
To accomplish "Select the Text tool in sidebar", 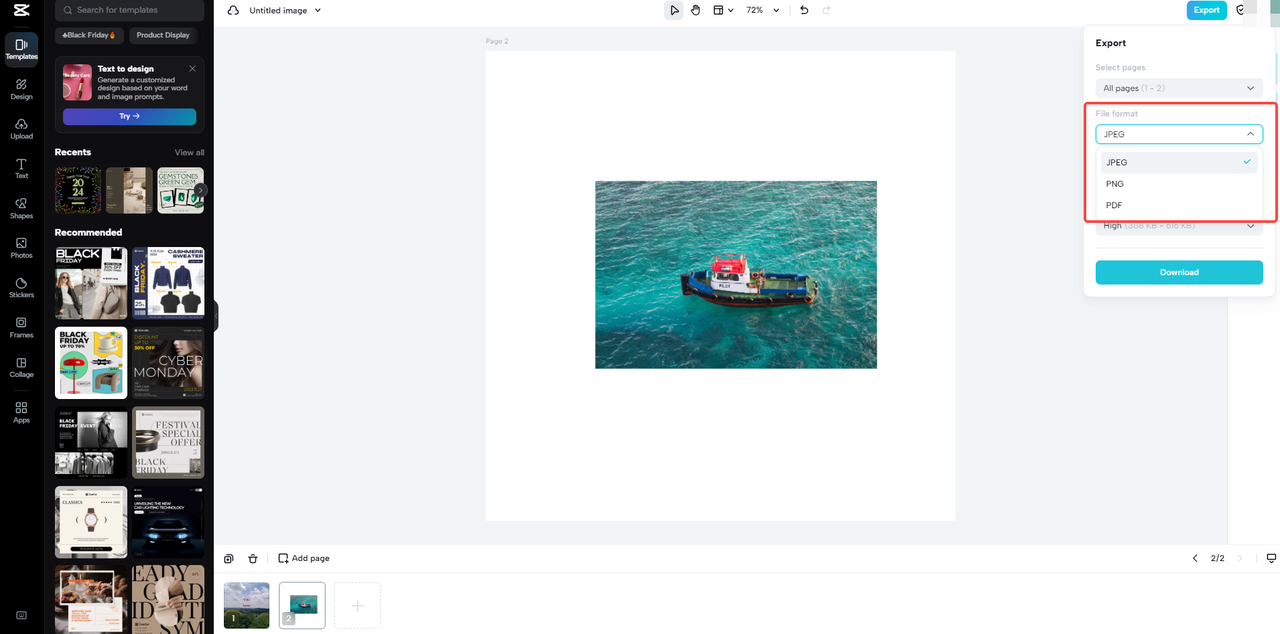I will 21,168.
